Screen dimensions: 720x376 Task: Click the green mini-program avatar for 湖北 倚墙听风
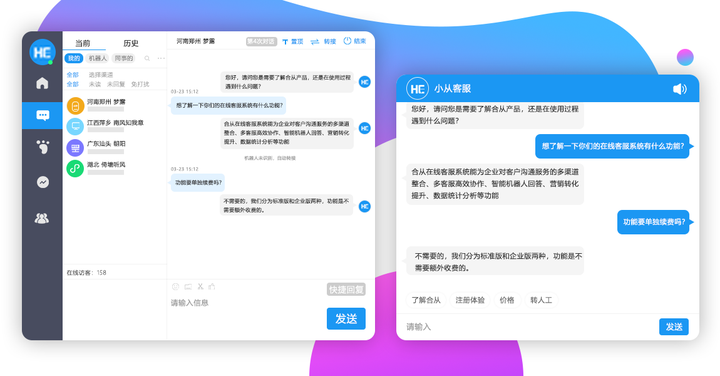(x=75, y=168)
